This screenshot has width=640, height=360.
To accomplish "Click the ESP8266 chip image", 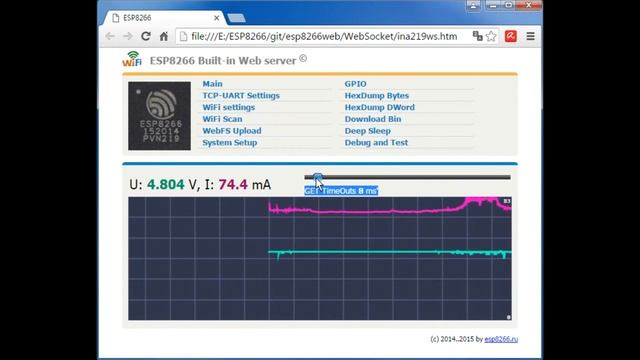I will click(159, 116).
